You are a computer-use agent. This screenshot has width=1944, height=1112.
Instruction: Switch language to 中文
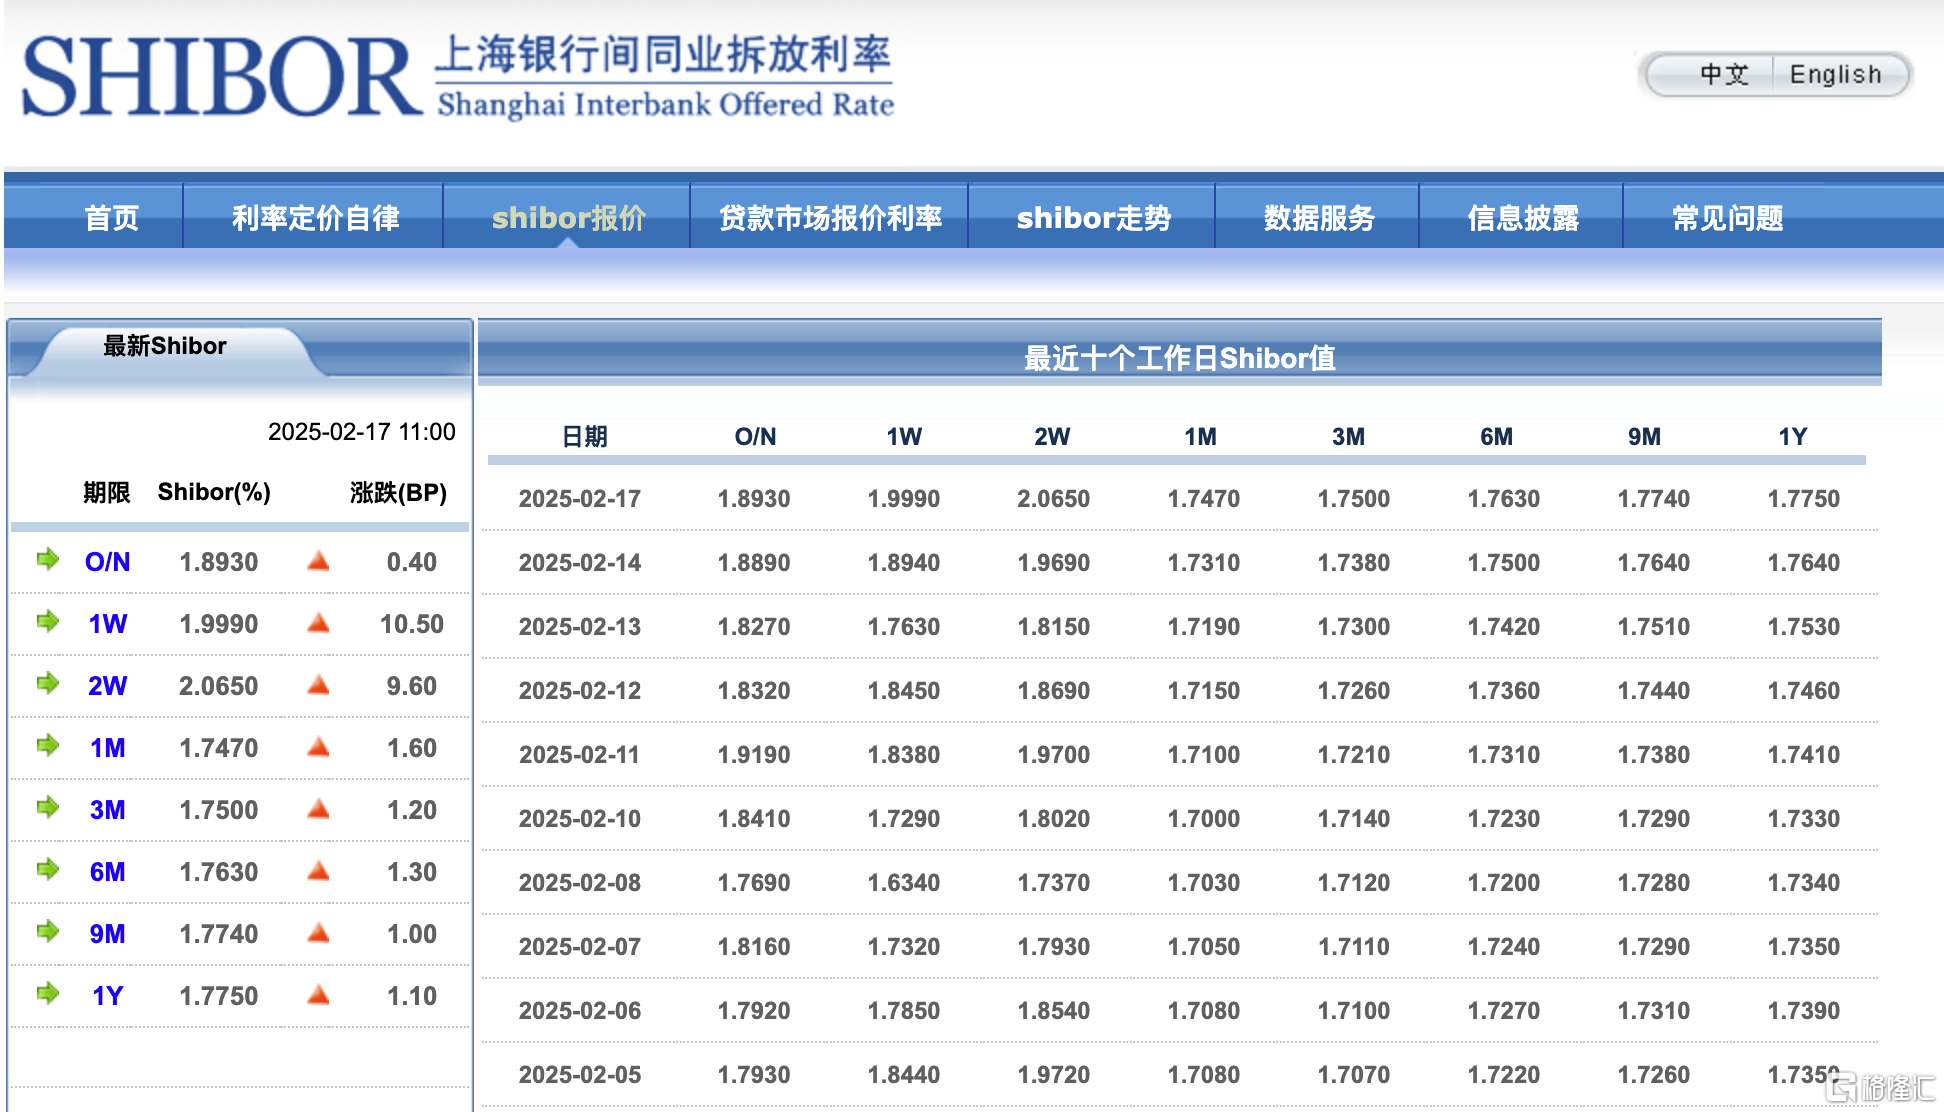[1724, 75]
